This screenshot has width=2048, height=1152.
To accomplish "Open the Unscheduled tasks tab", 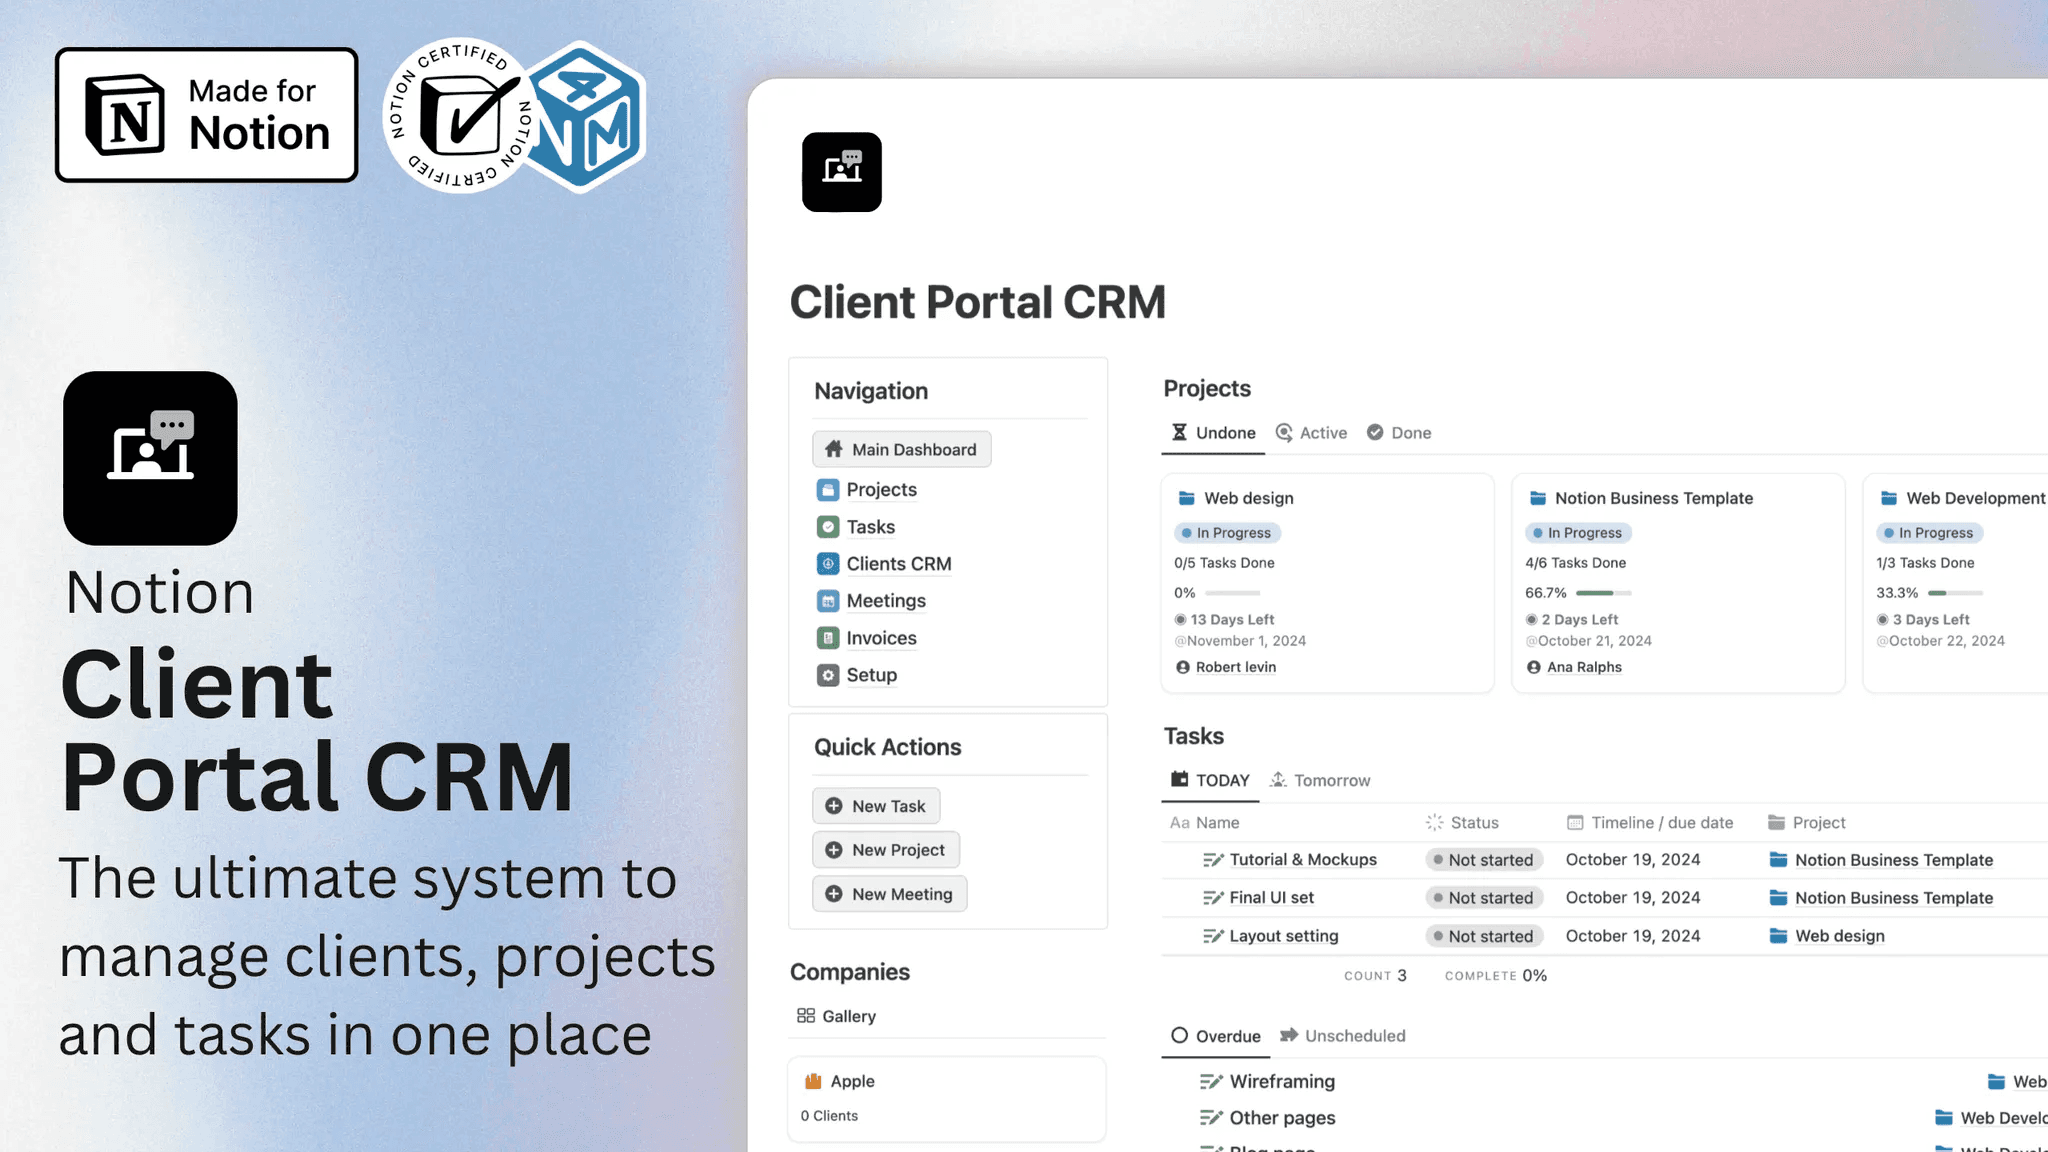I will click(x=1343, y=1036).
